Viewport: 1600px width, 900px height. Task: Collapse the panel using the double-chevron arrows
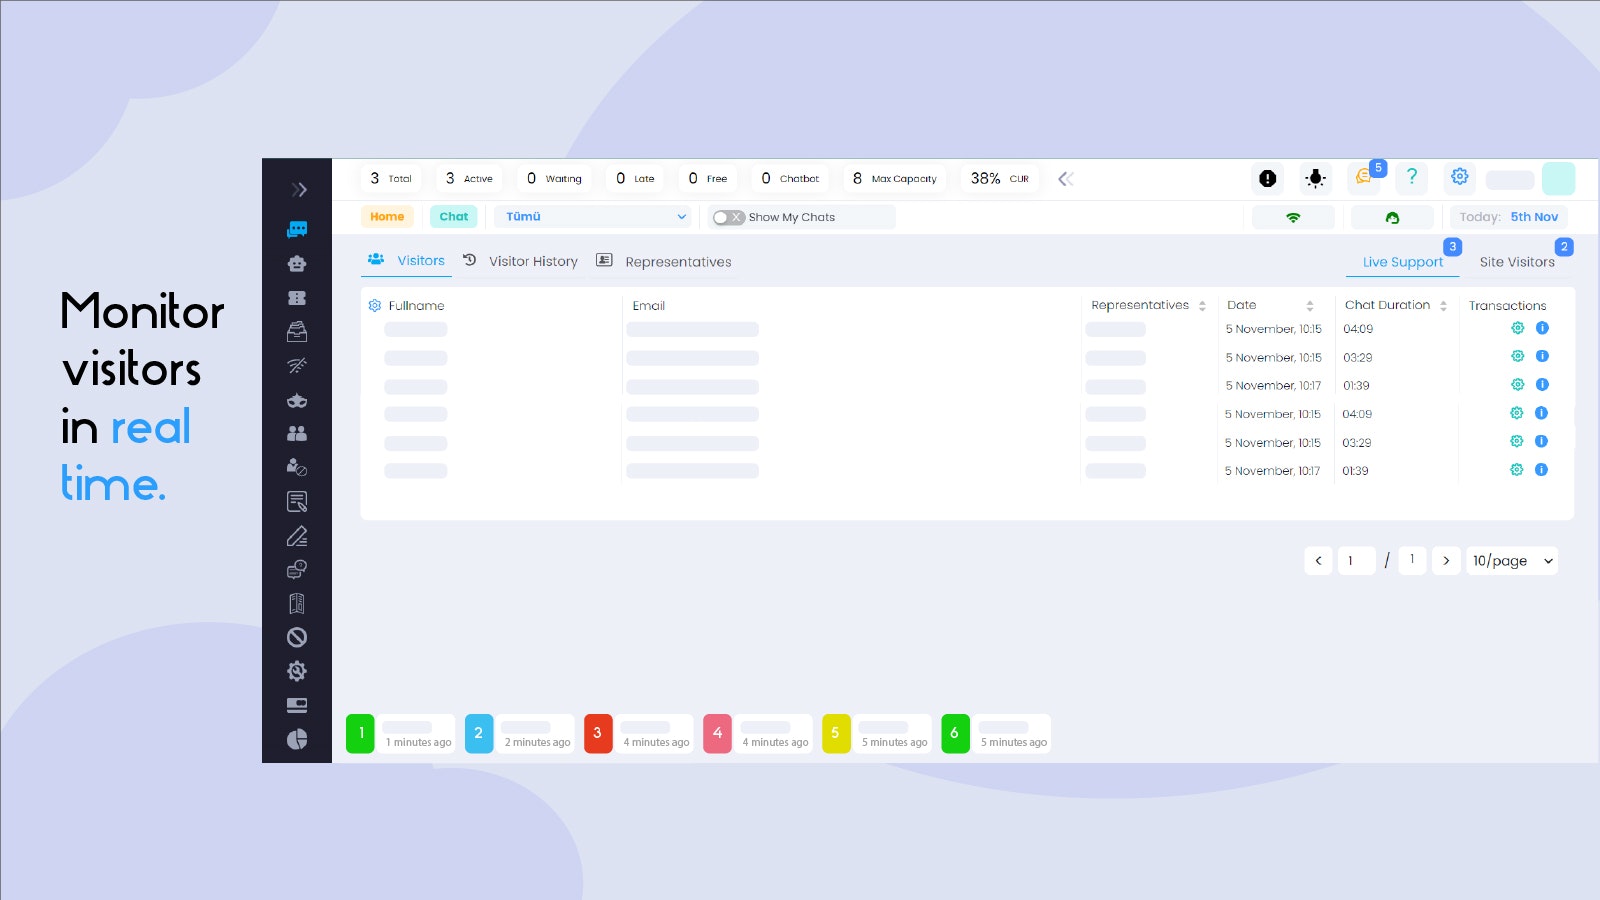tap(1065, 178)
